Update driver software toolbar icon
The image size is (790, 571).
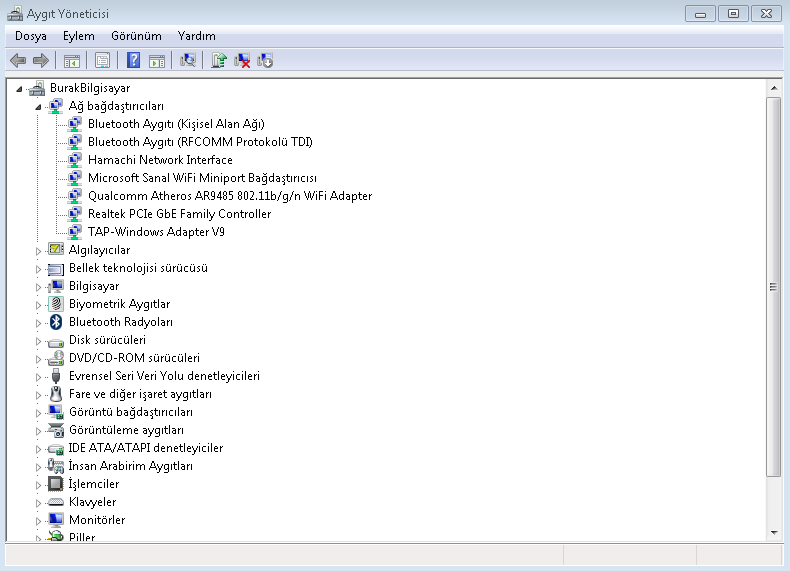(219, 60)
